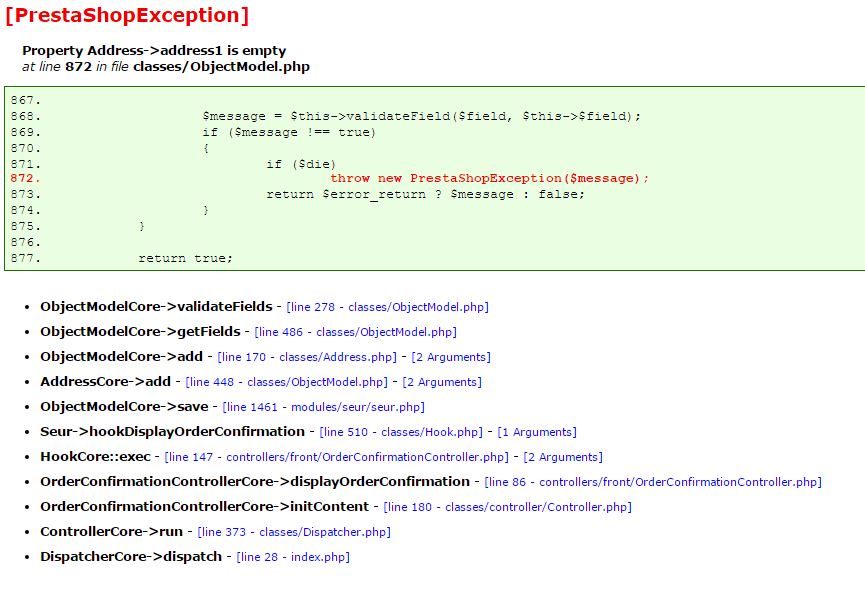The width and height of the screenshot is (865, 603).
Task: Click the 'Property Address->address1 is empty' message
Action: point(154,51)
